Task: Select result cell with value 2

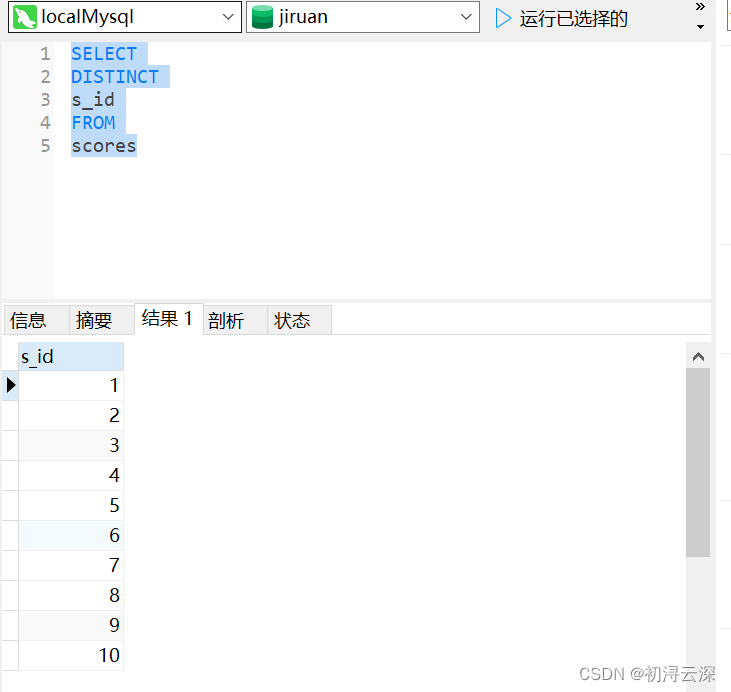Action: click(x=71, y=415)
